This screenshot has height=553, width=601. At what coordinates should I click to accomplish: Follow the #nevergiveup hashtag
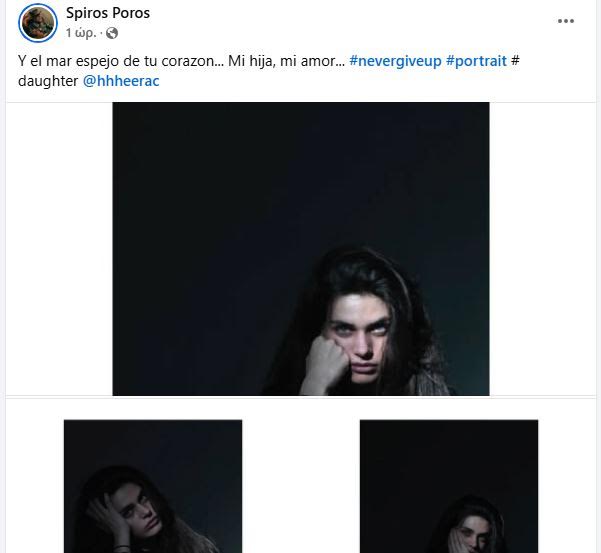coord(395,61)
